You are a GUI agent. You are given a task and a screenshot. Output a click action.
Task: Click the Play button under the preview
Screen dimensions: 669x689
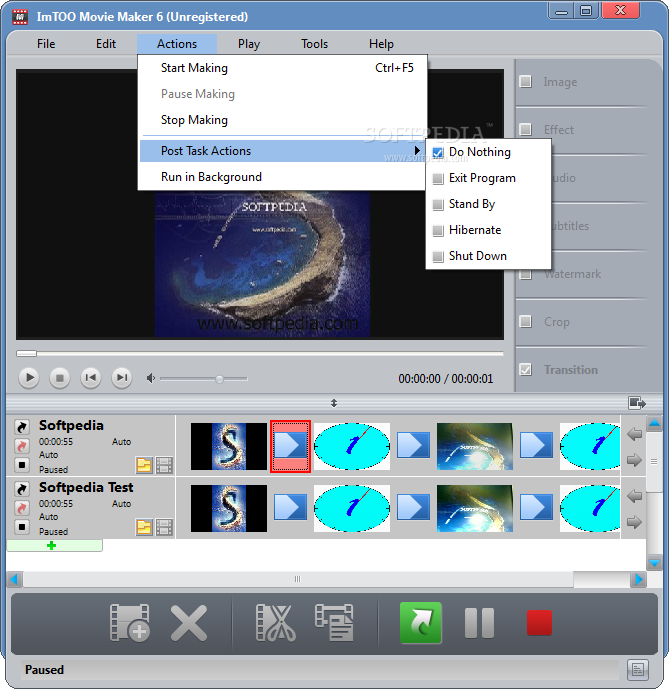pos(29,378)
